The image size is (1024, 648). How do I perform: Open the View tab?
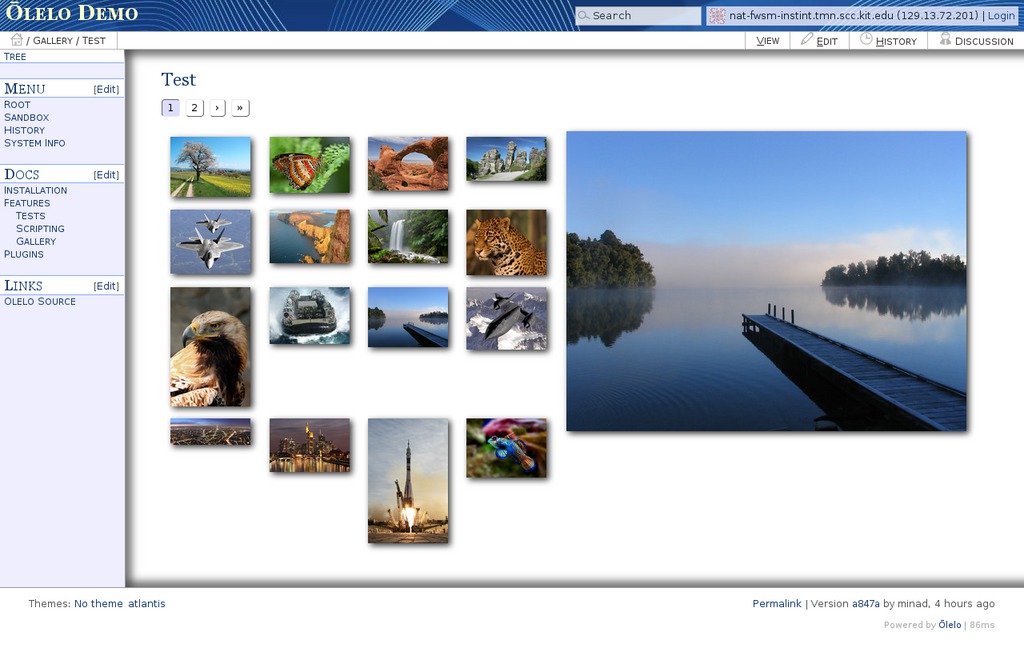pos(767,41)
